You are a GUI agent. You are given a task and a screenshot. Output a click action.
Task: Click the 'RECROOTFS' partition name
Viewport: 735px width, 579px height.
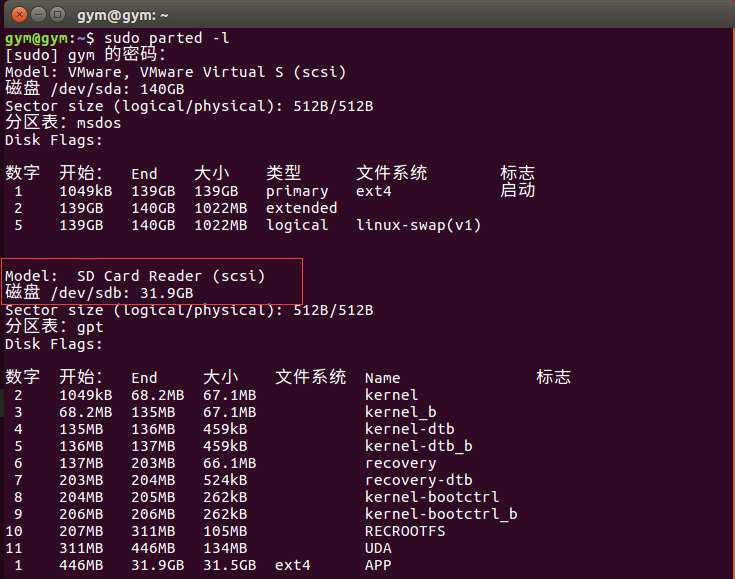coord(405,531)
